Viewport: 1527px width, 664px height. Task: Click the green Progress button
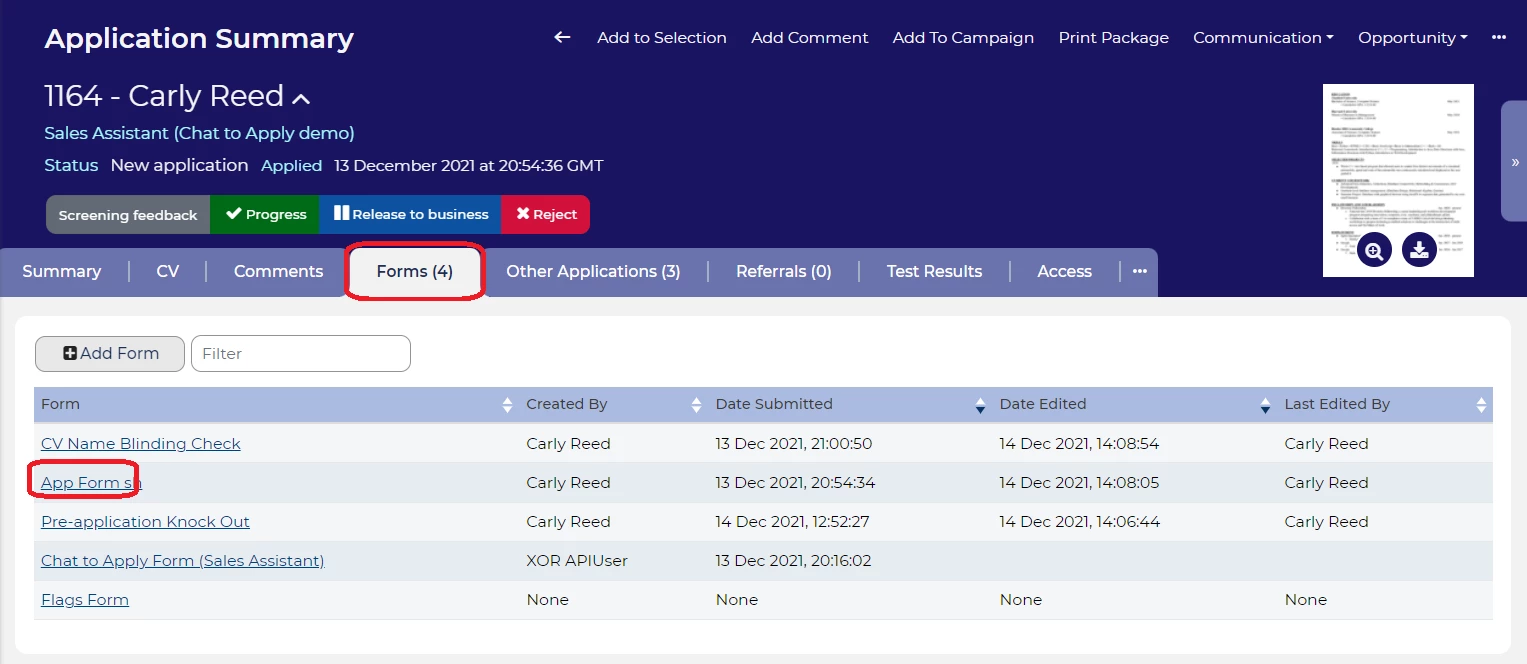pyautogui.click(x=265, y=214)
